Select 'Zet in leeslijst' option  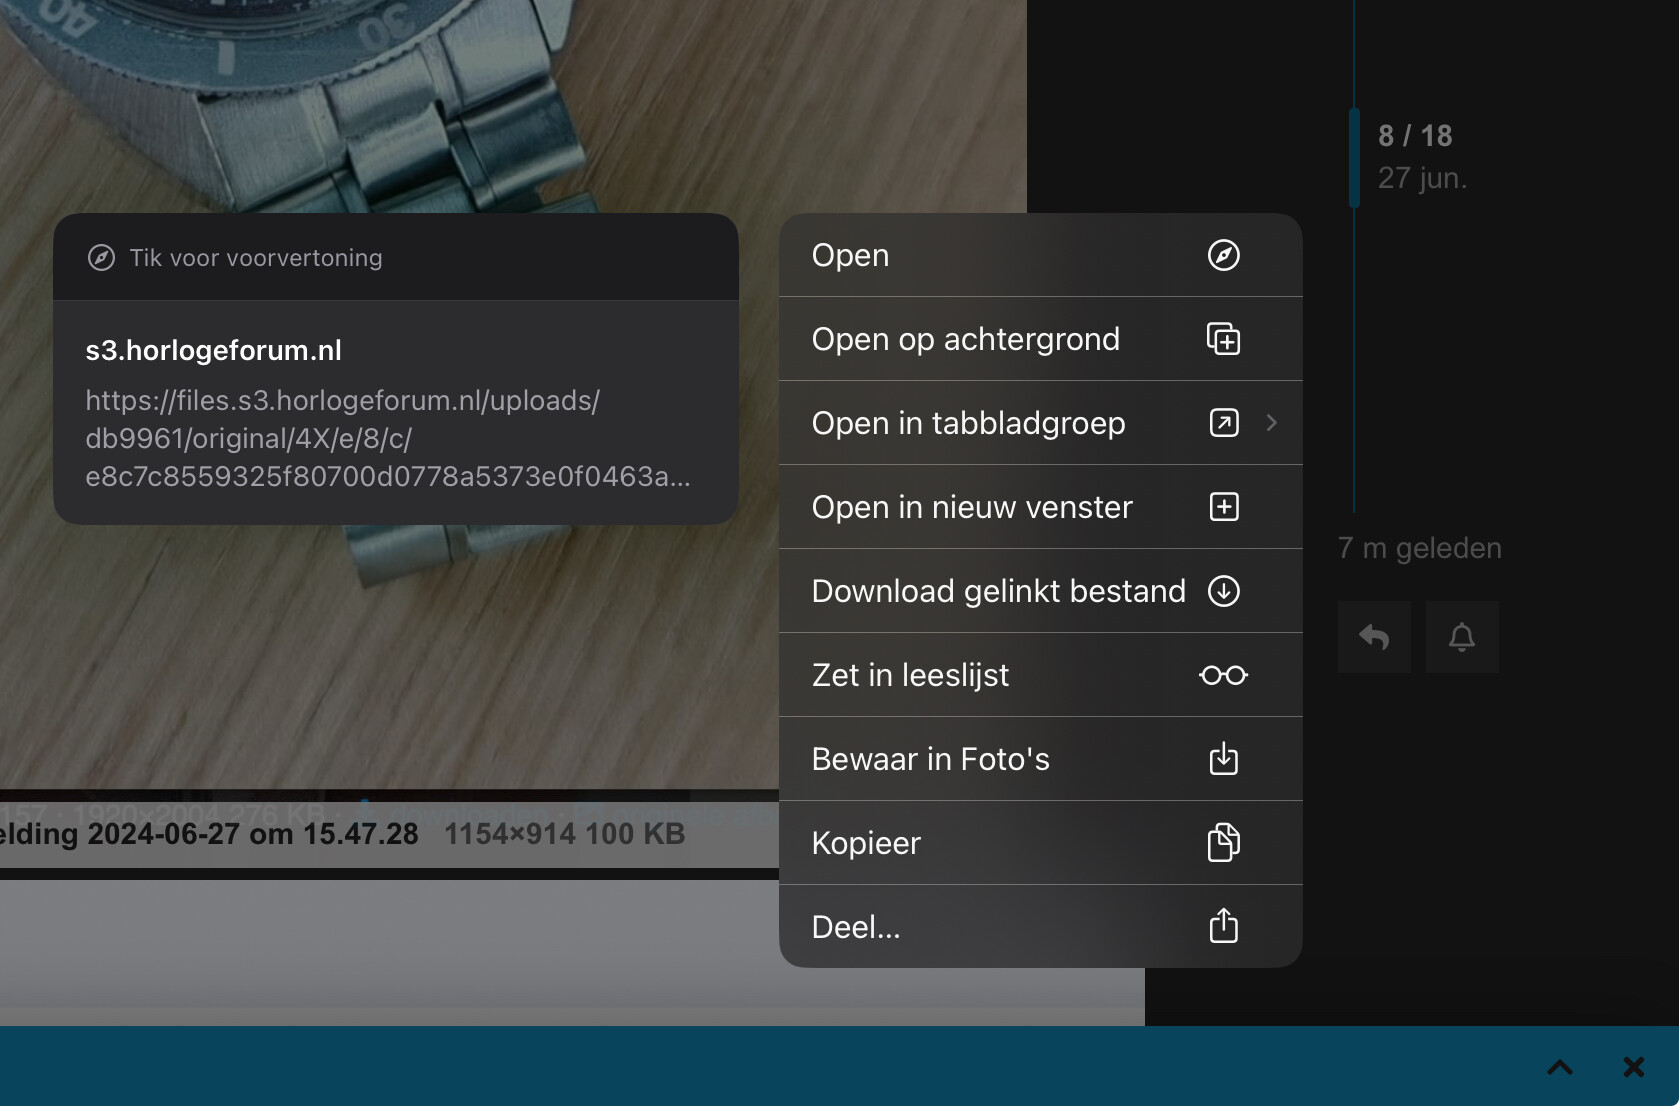point(1040,675)
